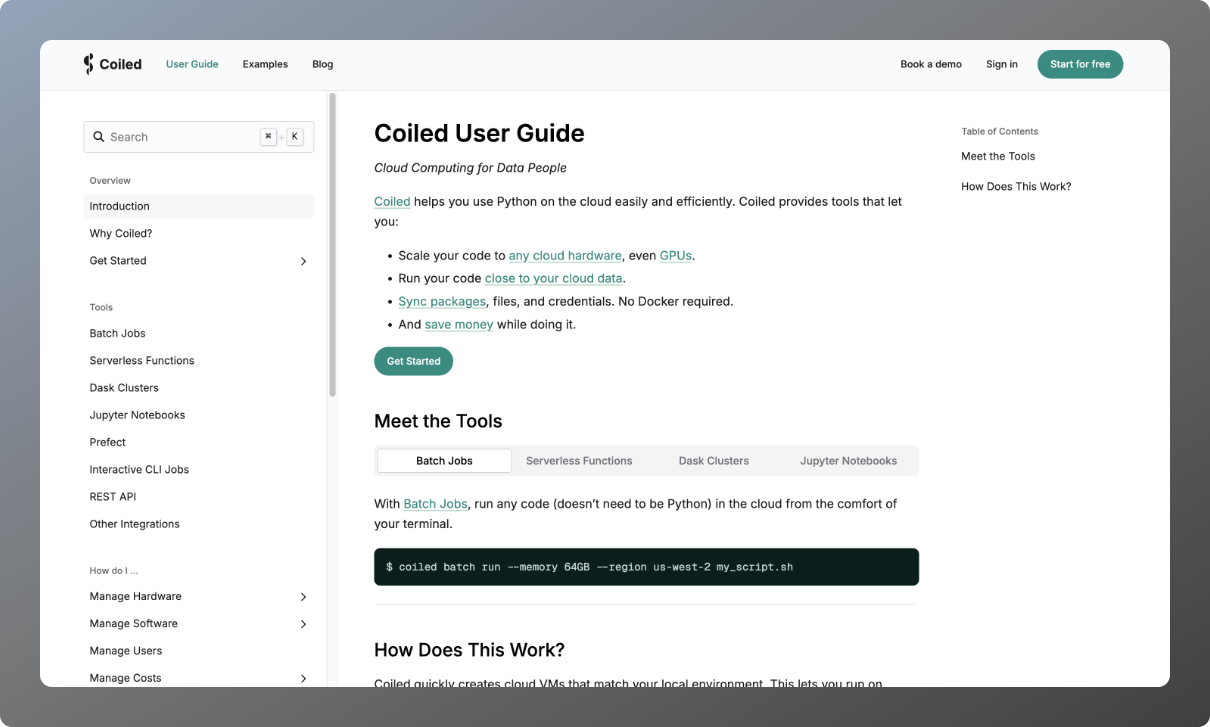Viewport: 1210px width, 727px height.
Task: Click the Start for free button
Action: coord(1080,63)
